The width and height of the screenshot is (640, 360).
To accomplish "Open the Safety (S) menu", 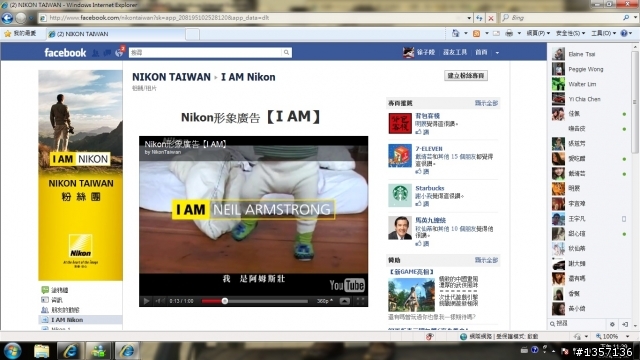I will (x=570, y=33).
